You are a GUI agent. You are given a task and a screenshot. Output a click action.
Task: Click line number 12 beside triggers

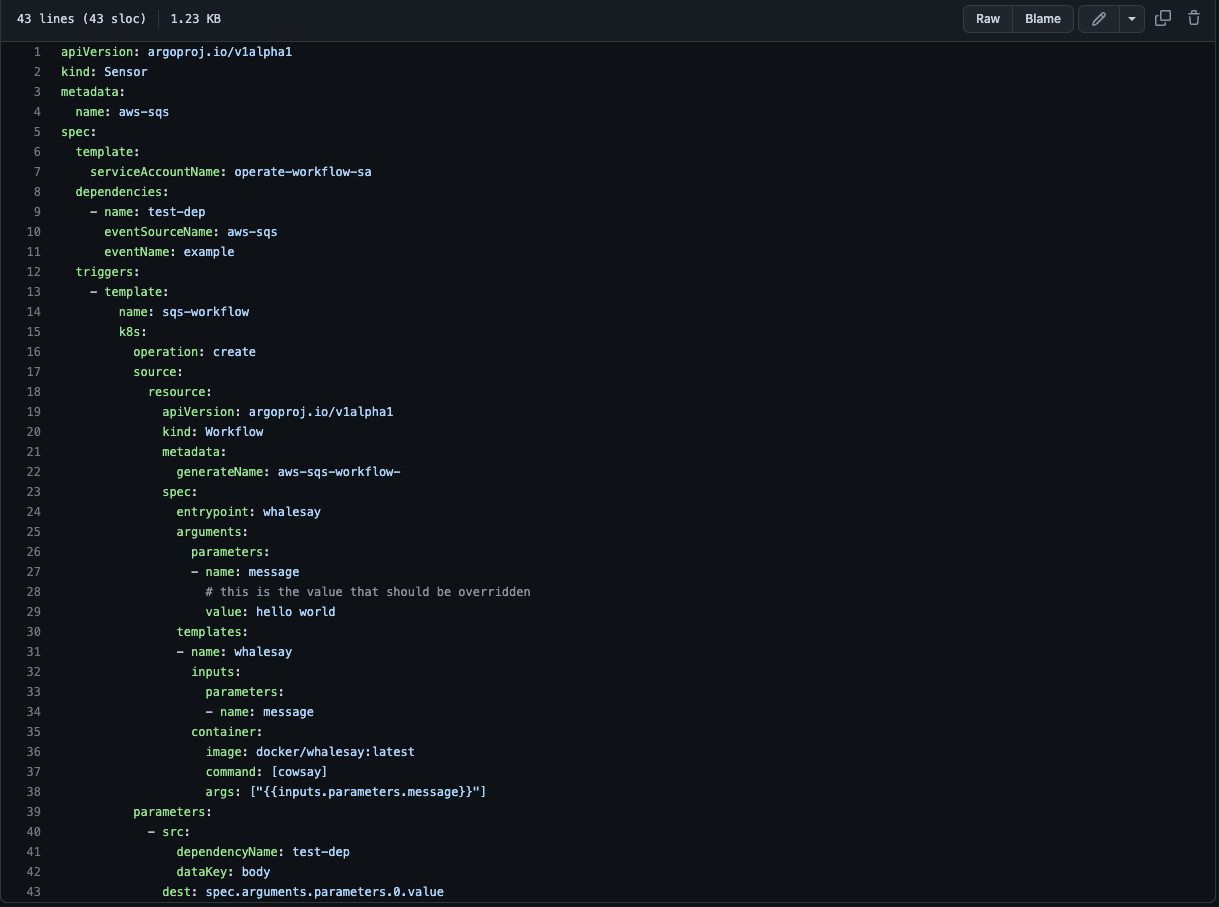[x=34, y=272]
